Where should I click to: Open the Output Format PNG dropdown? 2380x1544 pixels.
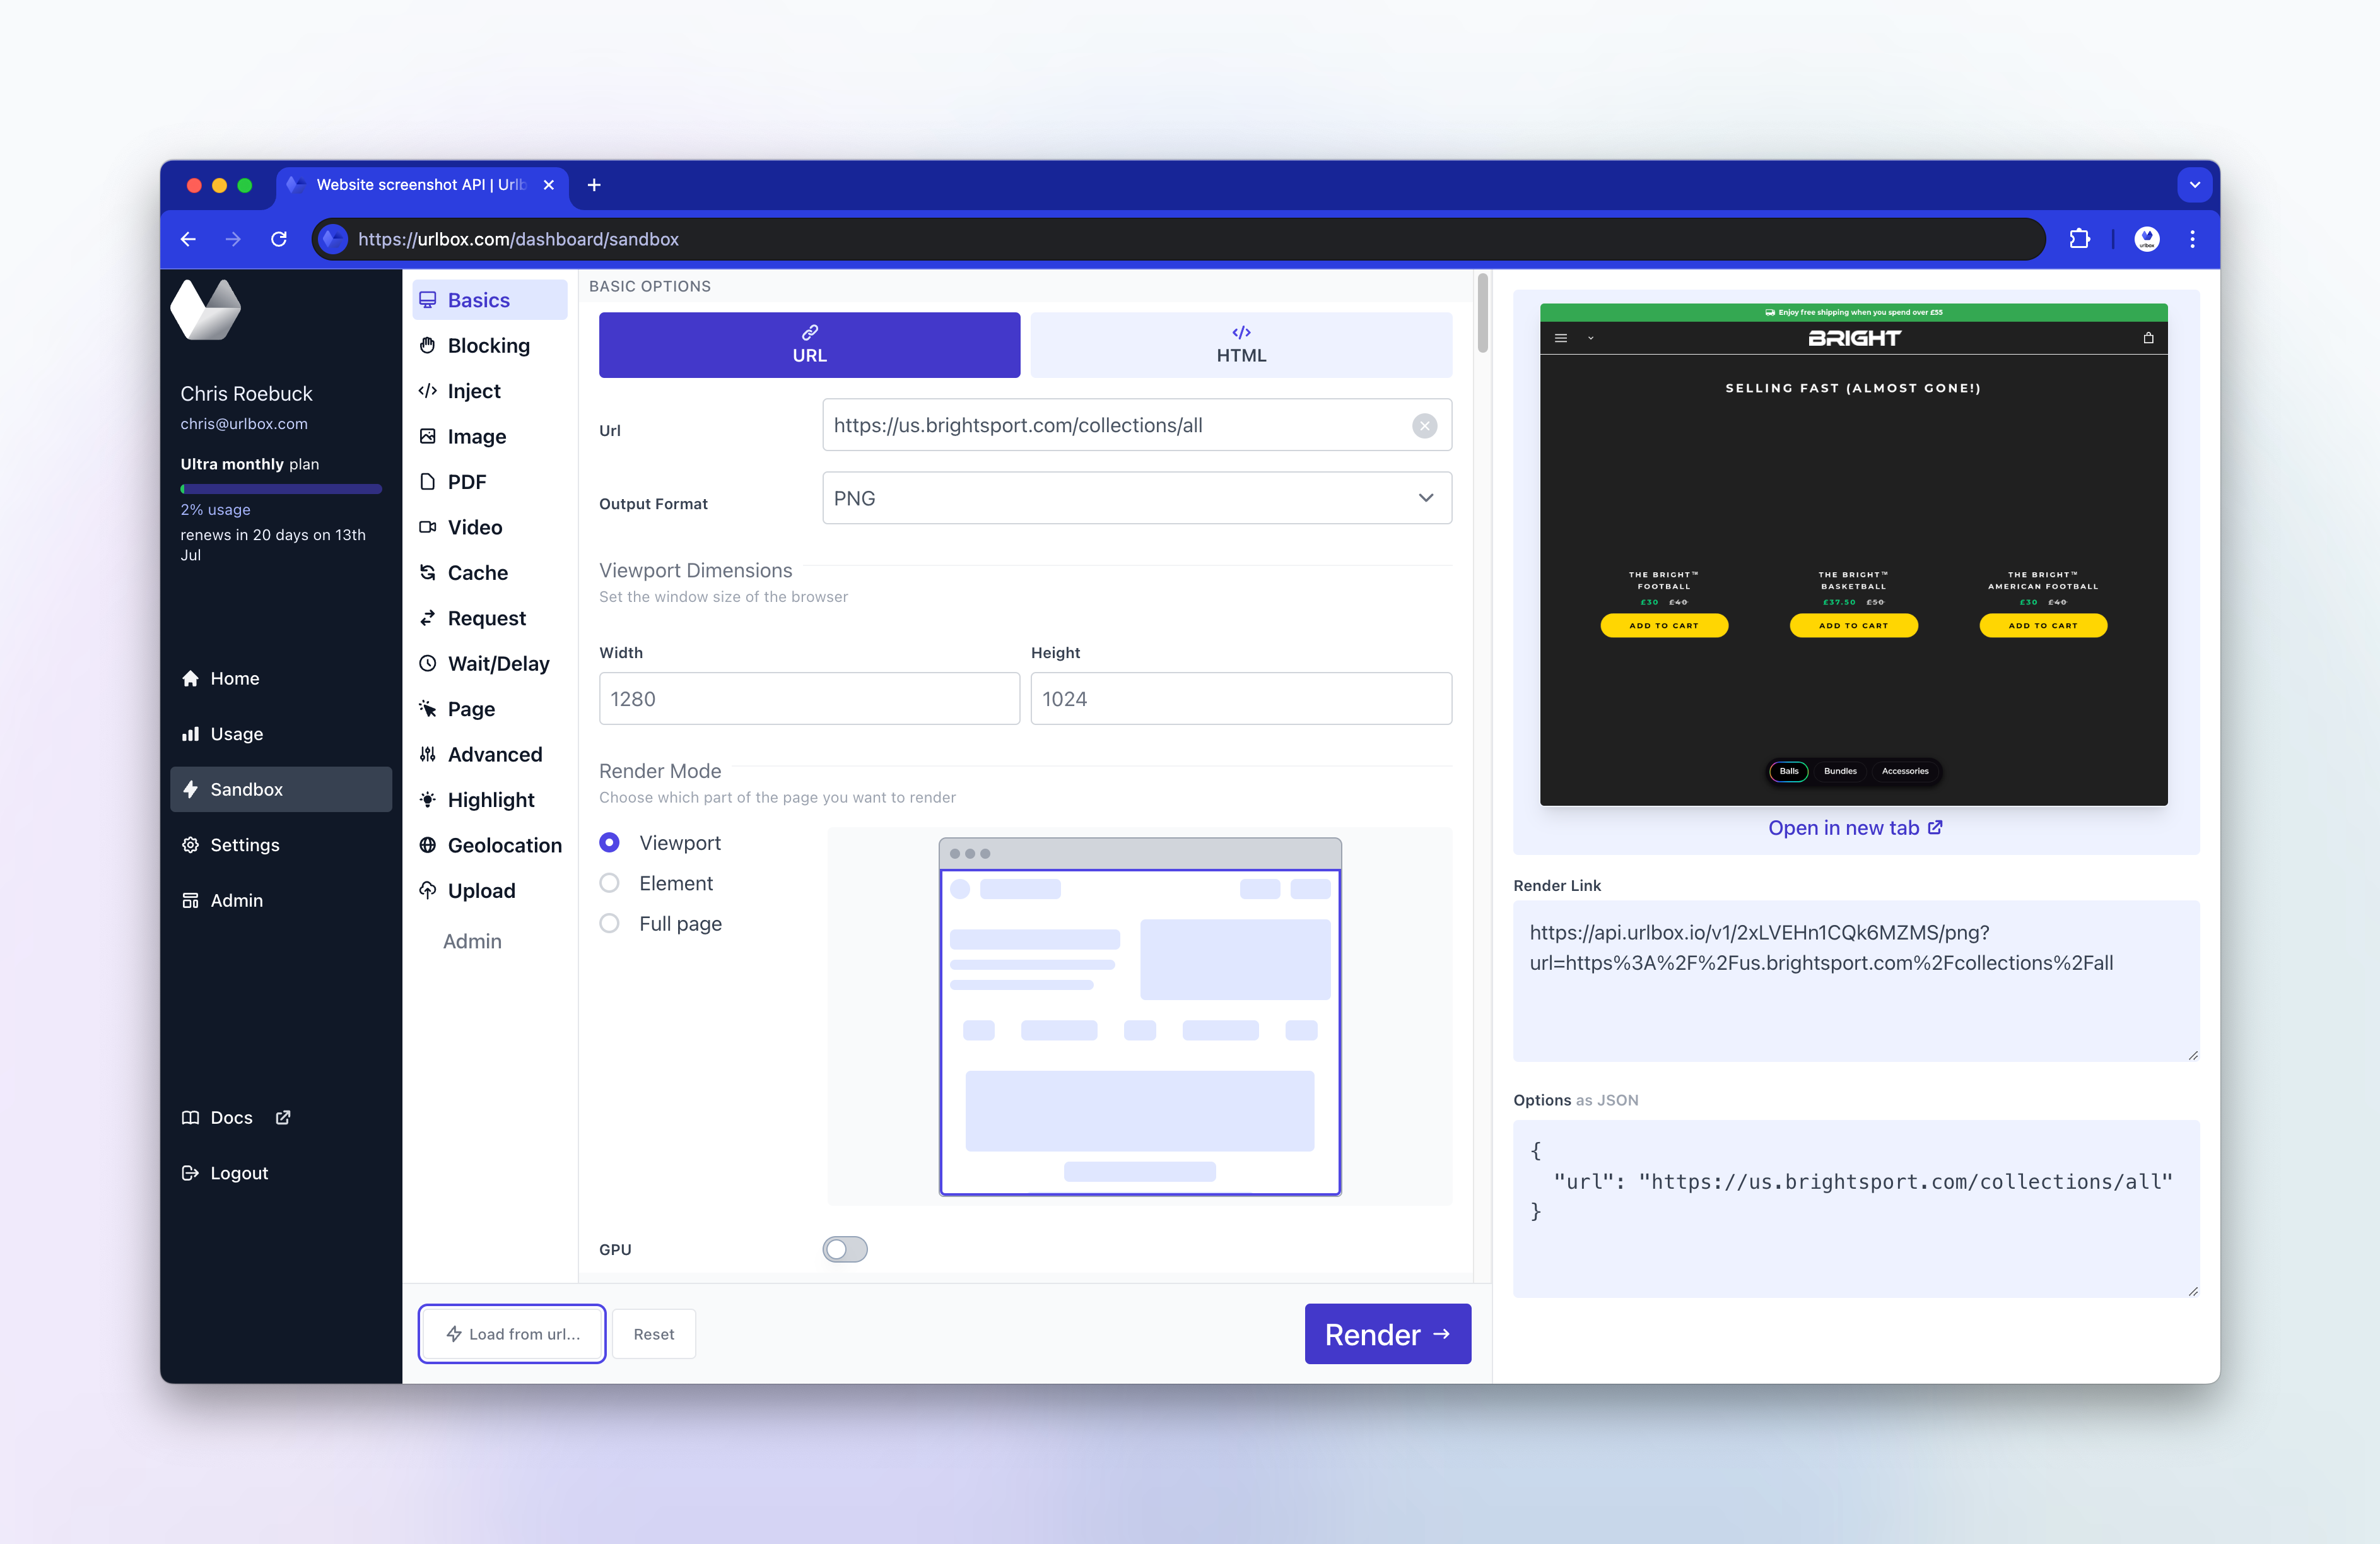point(1136,498)
